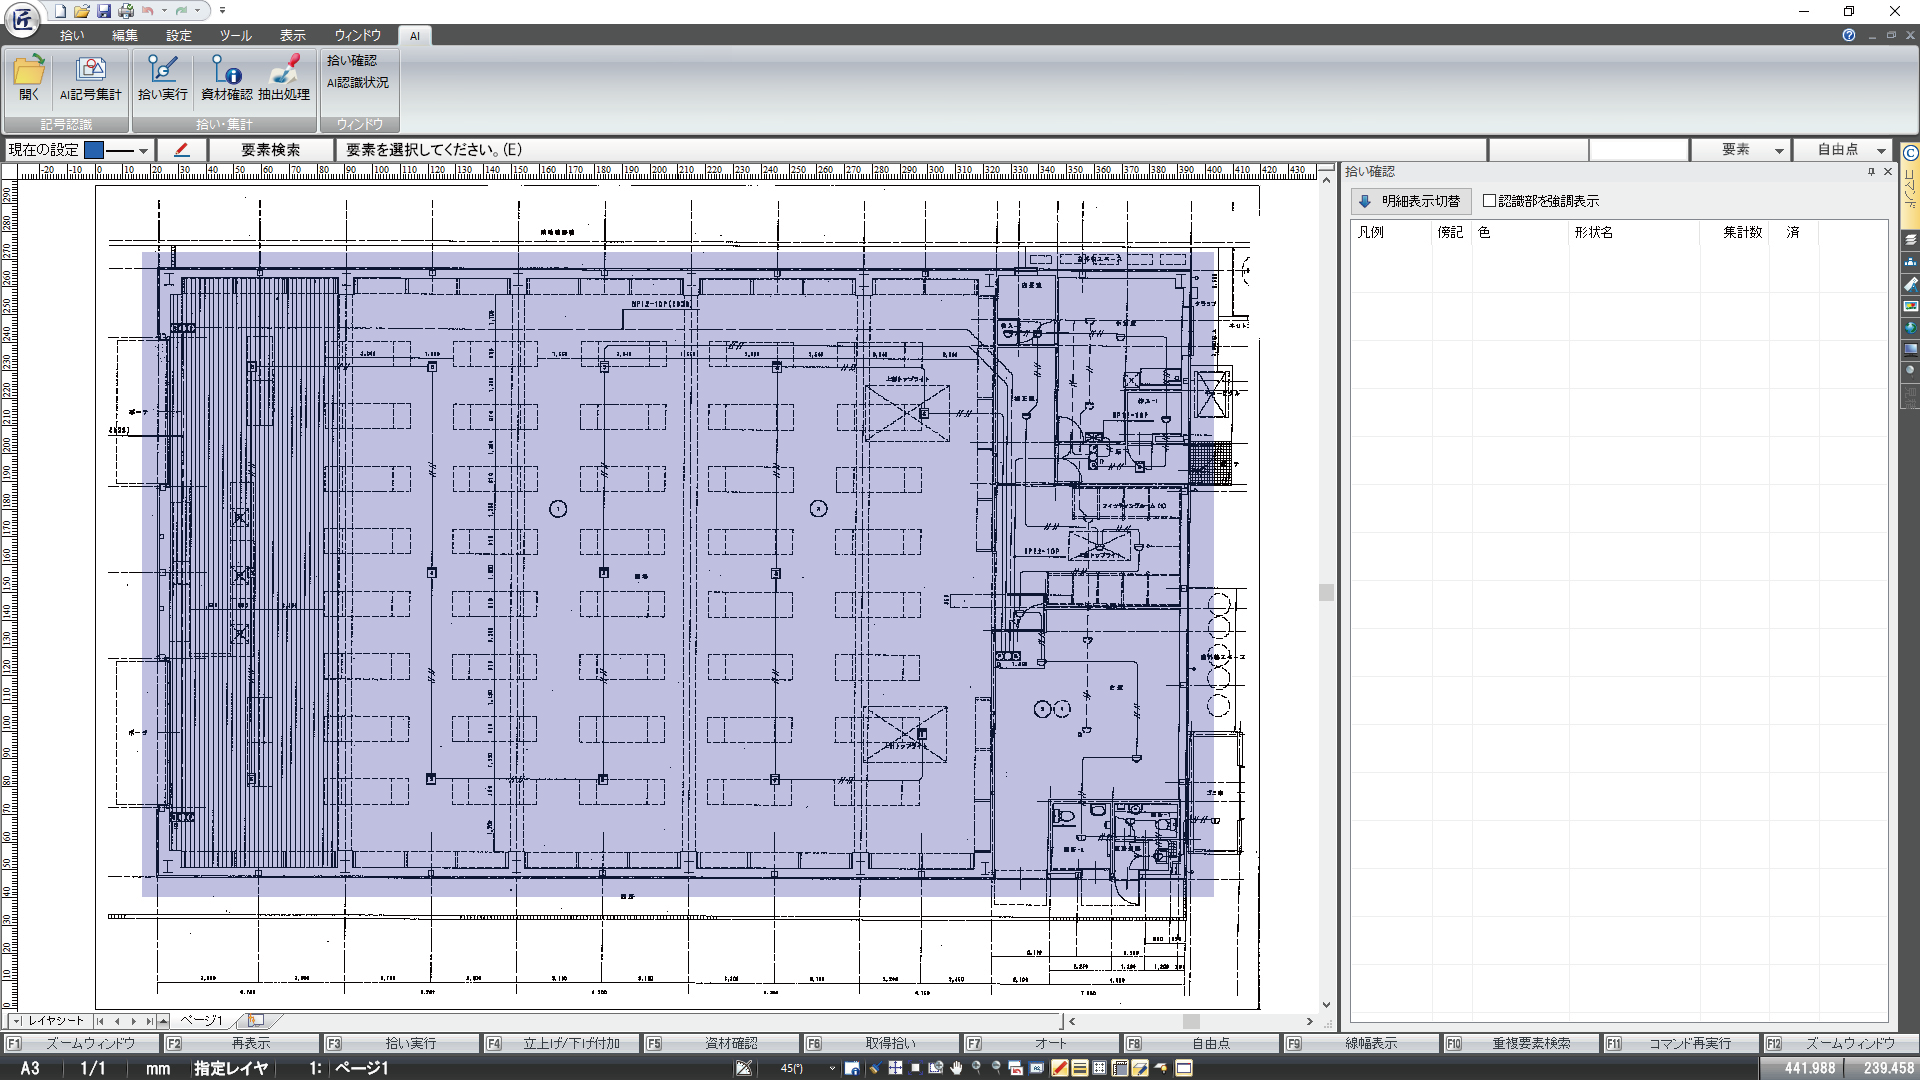Toggle the horizontal lines mode in status bar
The image size is (1920, 1080).
click(x=1080, y=1068)
